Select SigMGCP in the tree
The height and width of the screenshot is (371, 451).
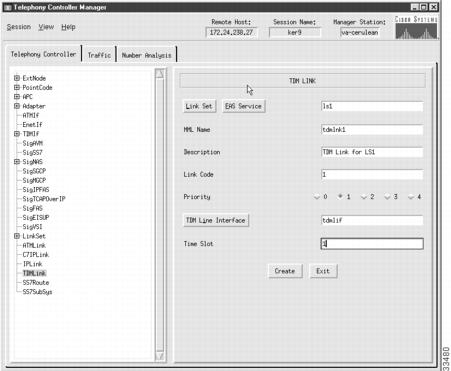[34, 180]
